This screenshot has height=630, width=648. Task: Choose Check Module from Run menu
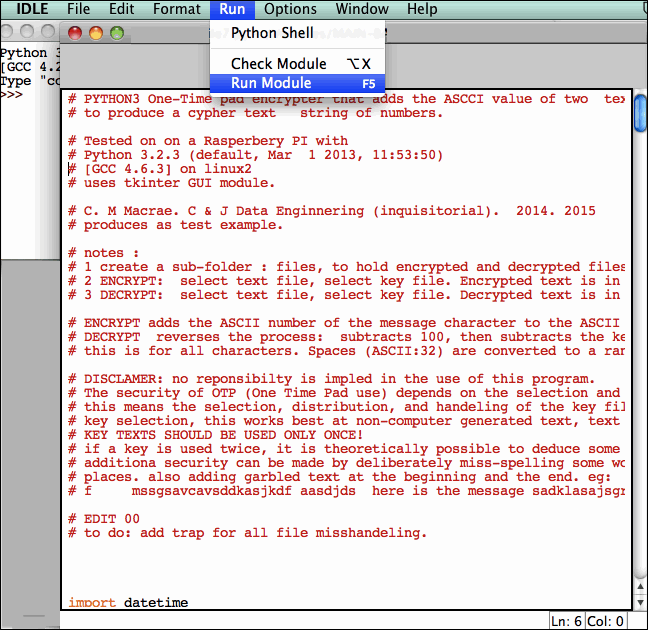pos(298,64)
